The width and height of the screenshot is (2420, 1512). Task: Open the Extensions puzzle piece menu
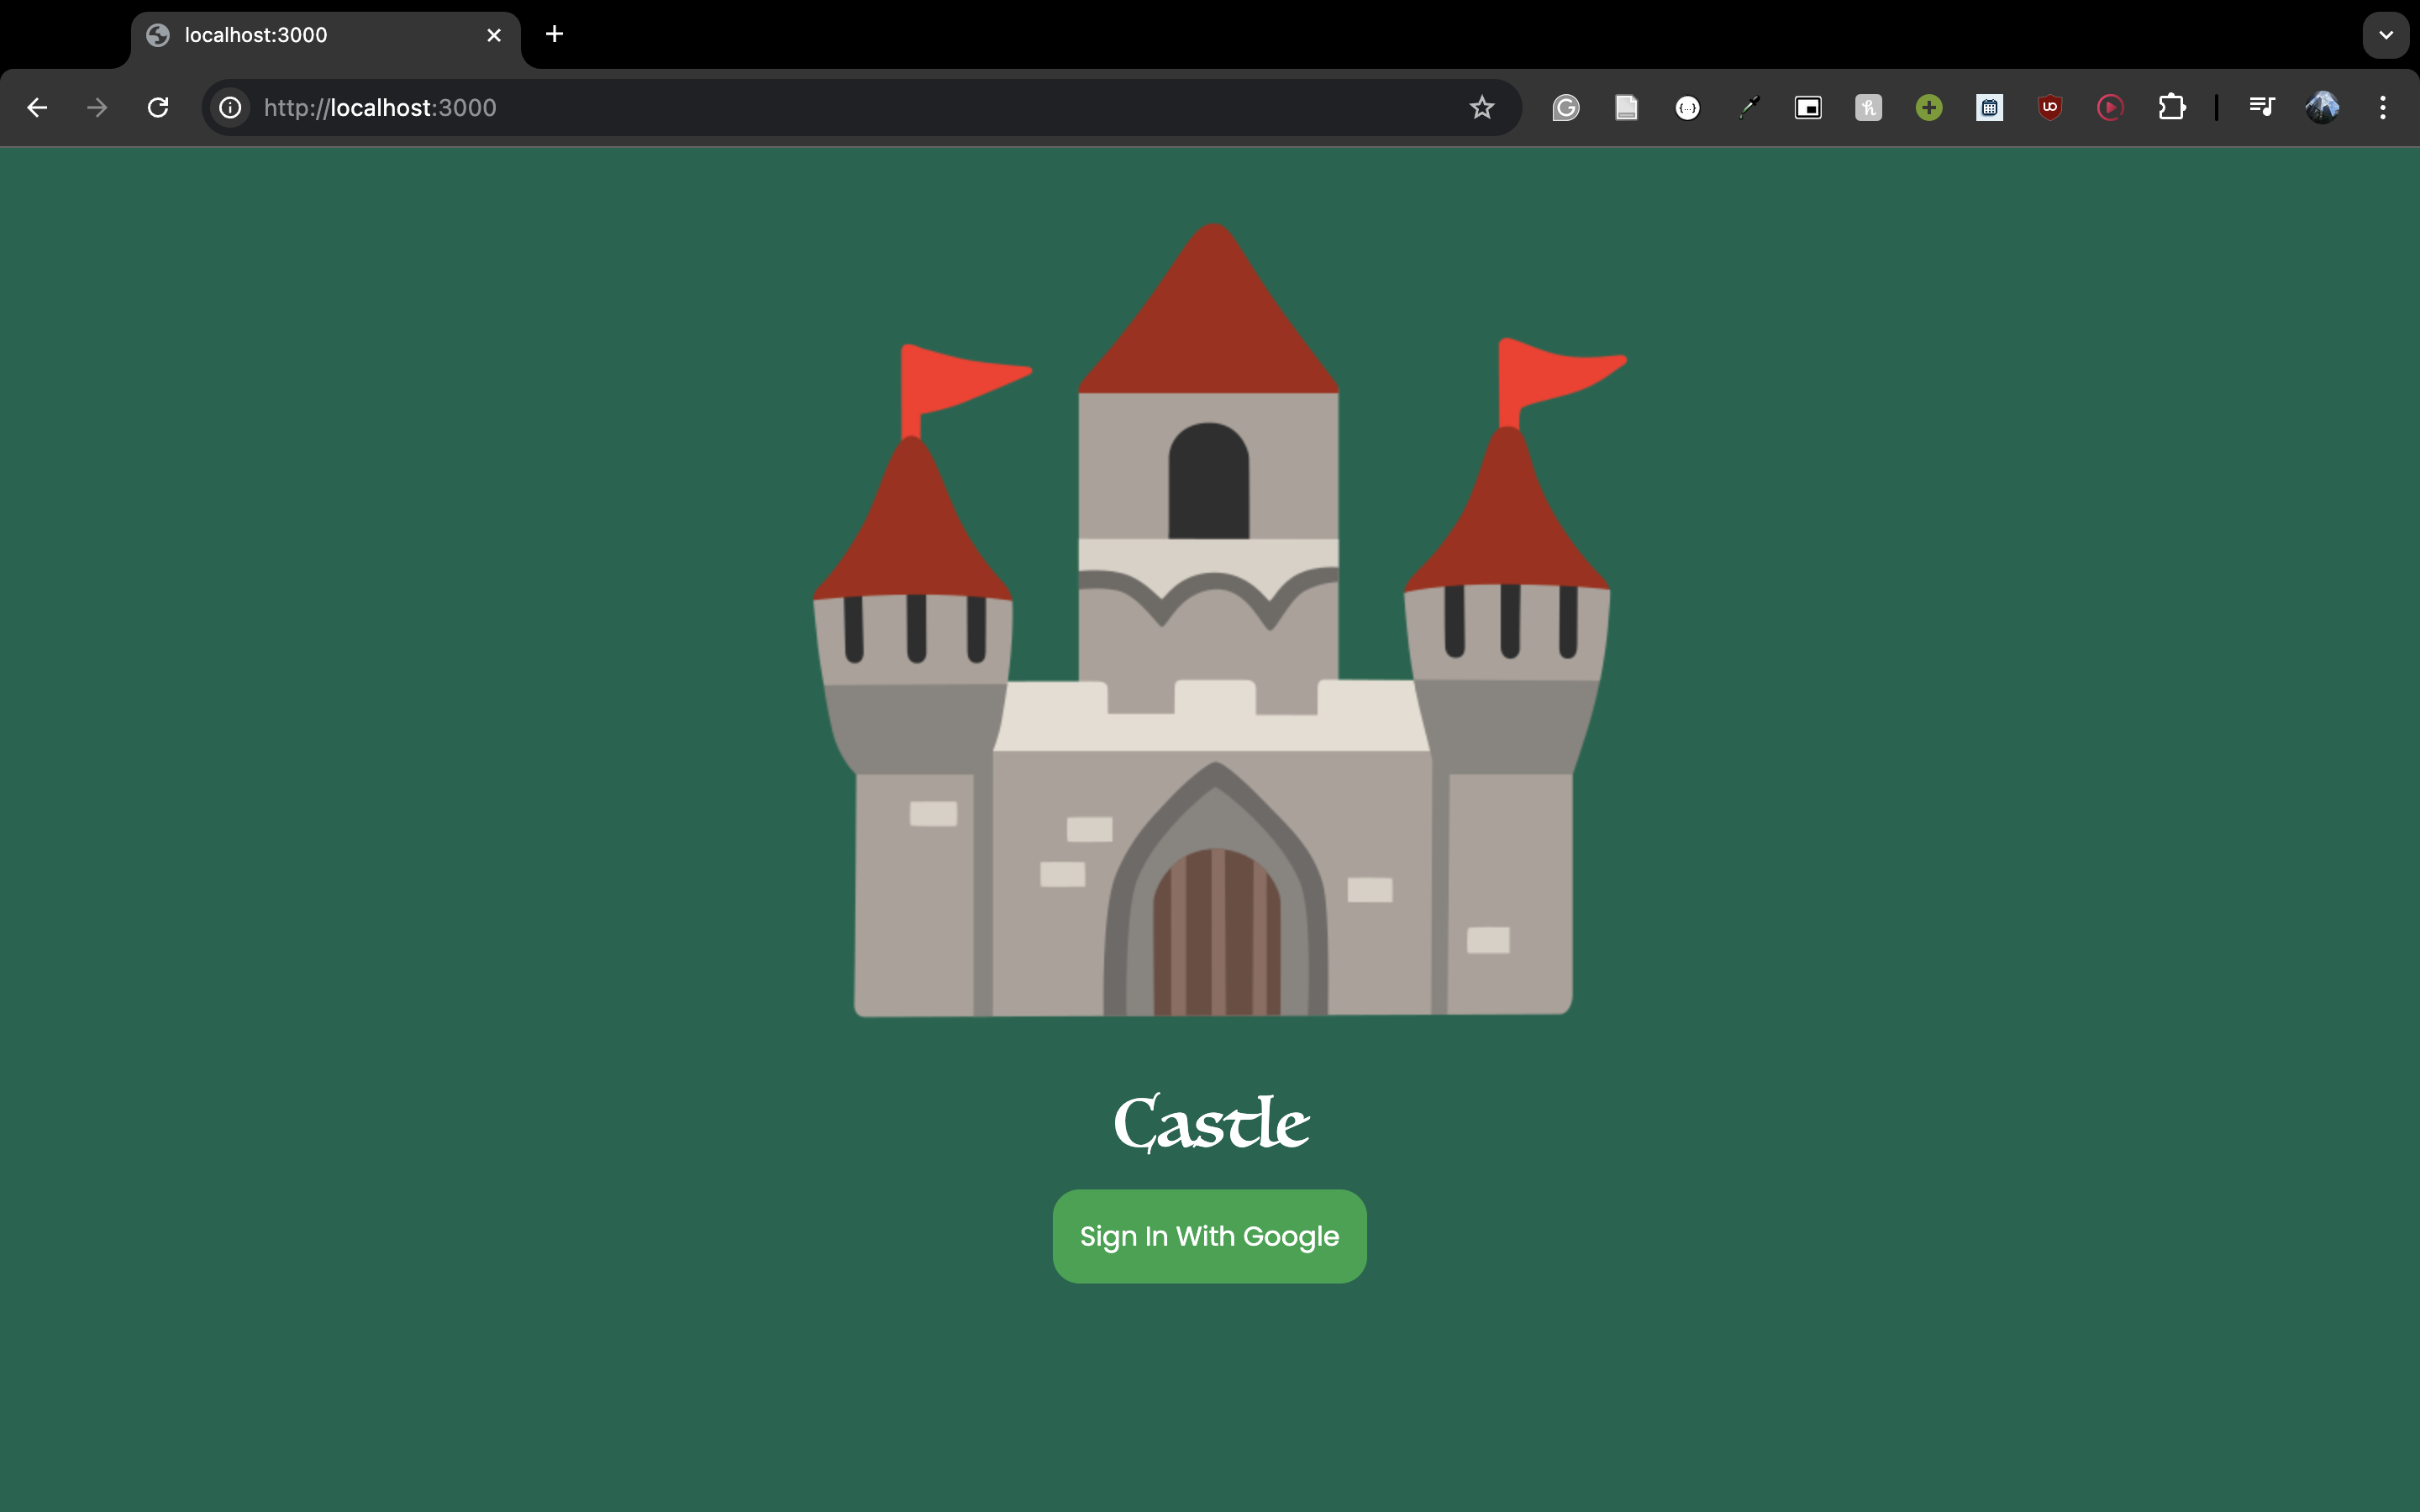point(2171,108)
